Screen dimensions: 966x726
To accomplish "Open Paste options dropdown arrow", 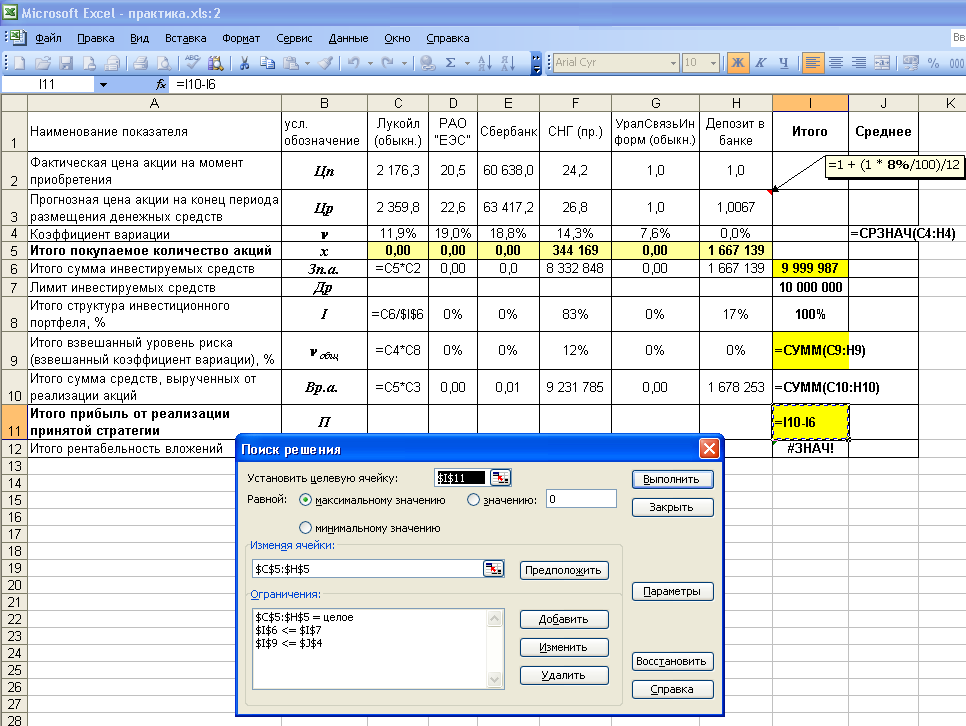I will coord(307,63).
